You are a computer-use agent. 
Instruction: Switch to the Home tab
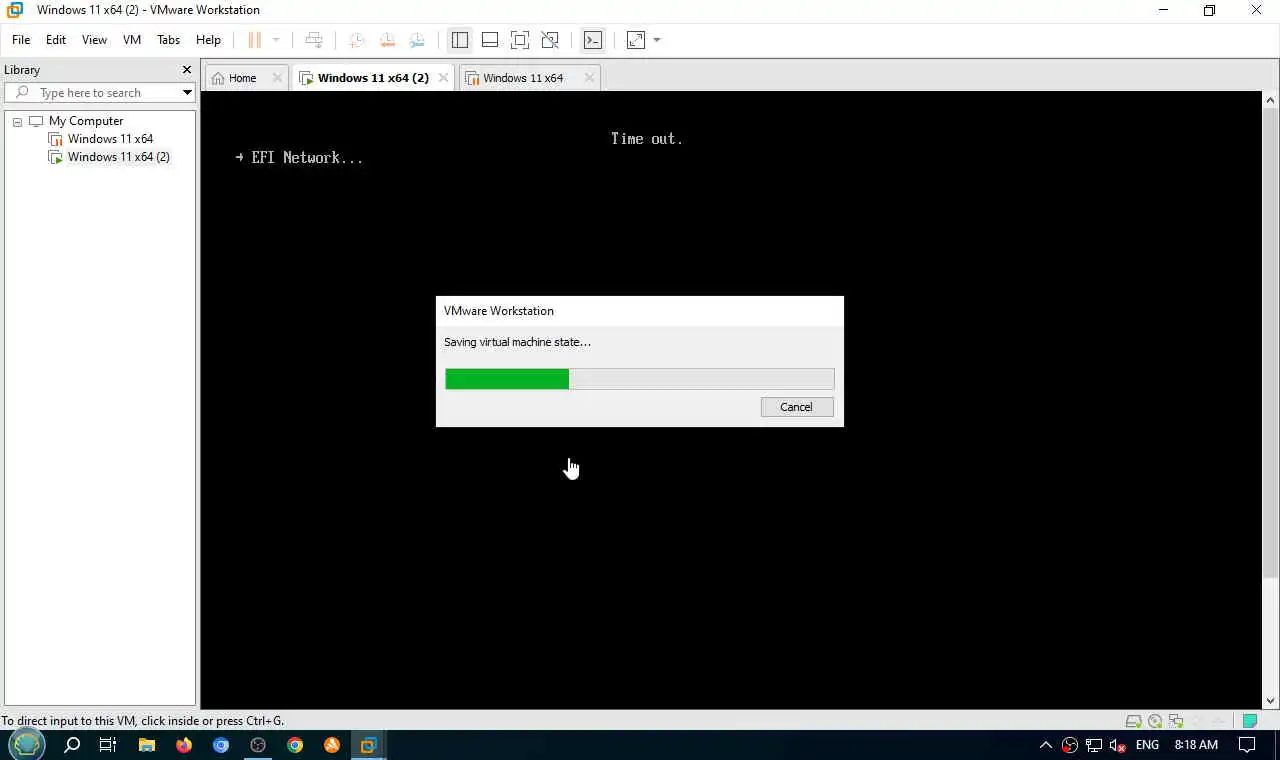242,78
